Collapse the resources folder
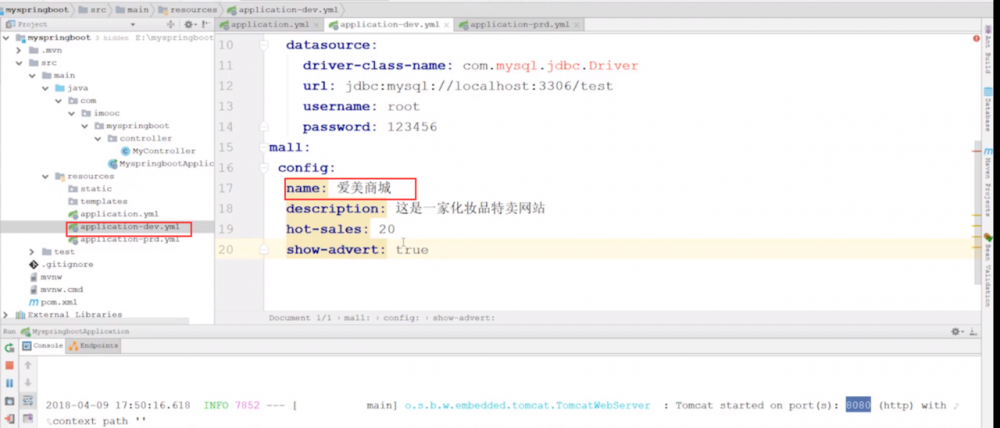 pyautogui.click(x=45, y=176)
